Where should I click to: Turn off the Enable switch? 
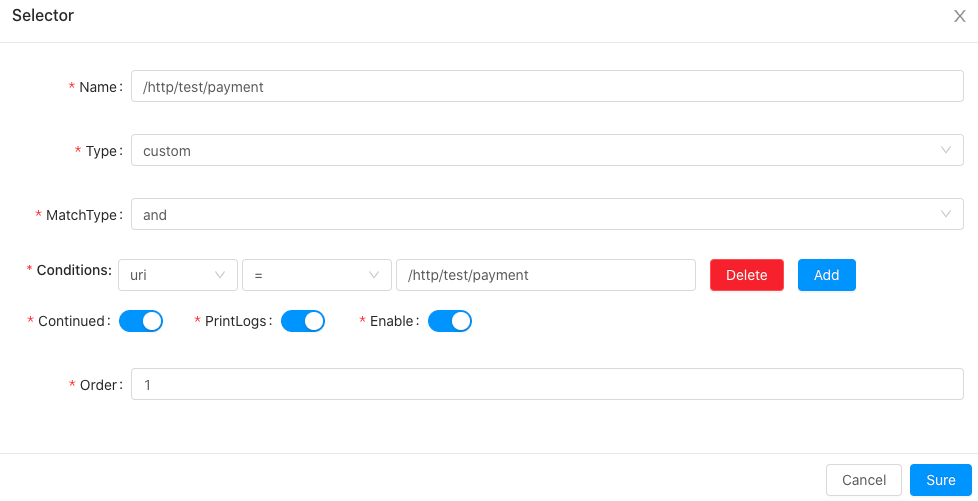[x=450, y=321]
